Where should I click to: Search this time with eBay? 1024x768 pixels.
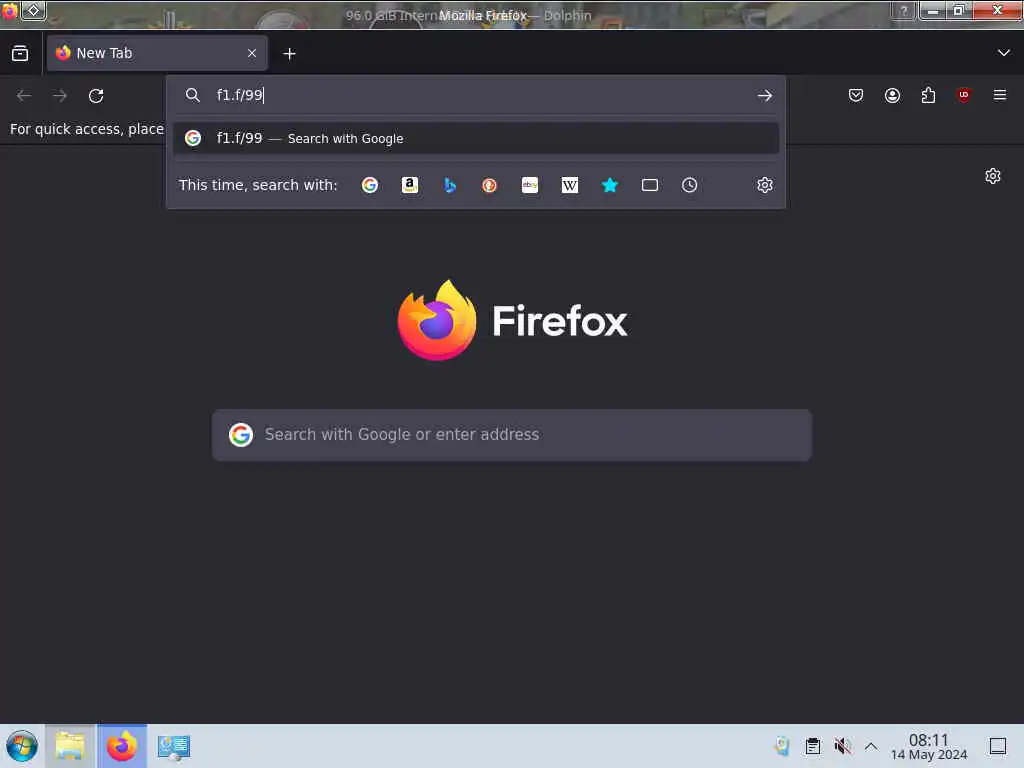click(x=530, y=185)
